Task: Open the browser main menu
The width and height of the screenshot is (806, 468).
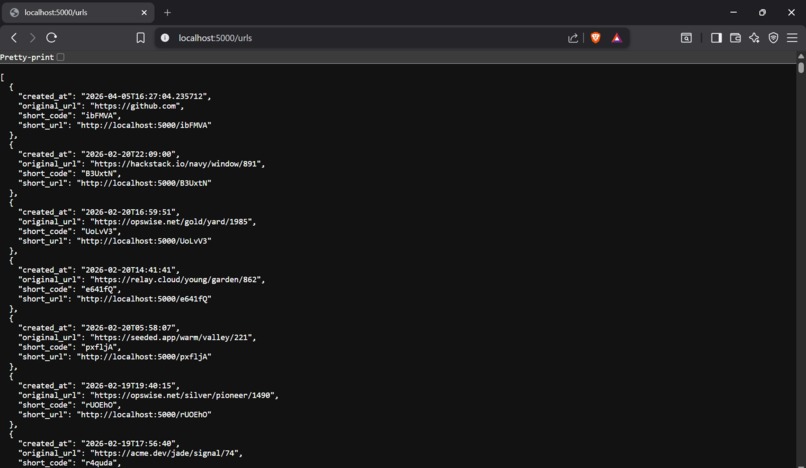Action: coord(792,38)
